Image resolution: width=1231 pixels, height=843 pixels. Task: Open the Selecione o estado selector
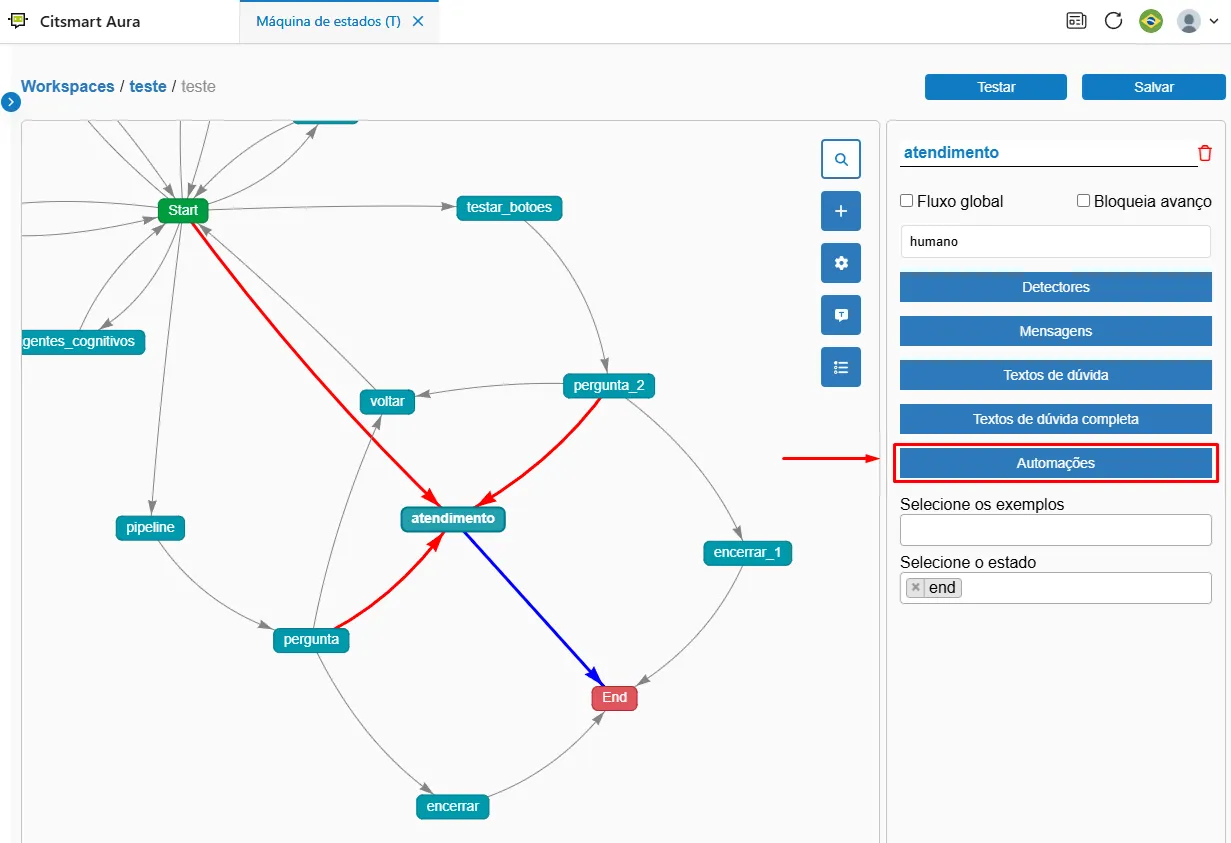click(1056, 588)
